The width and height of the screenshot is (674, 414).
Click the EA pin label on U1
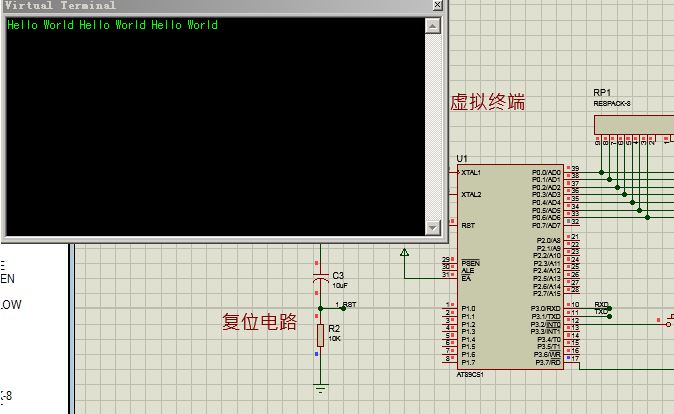(x=466, y=279)
